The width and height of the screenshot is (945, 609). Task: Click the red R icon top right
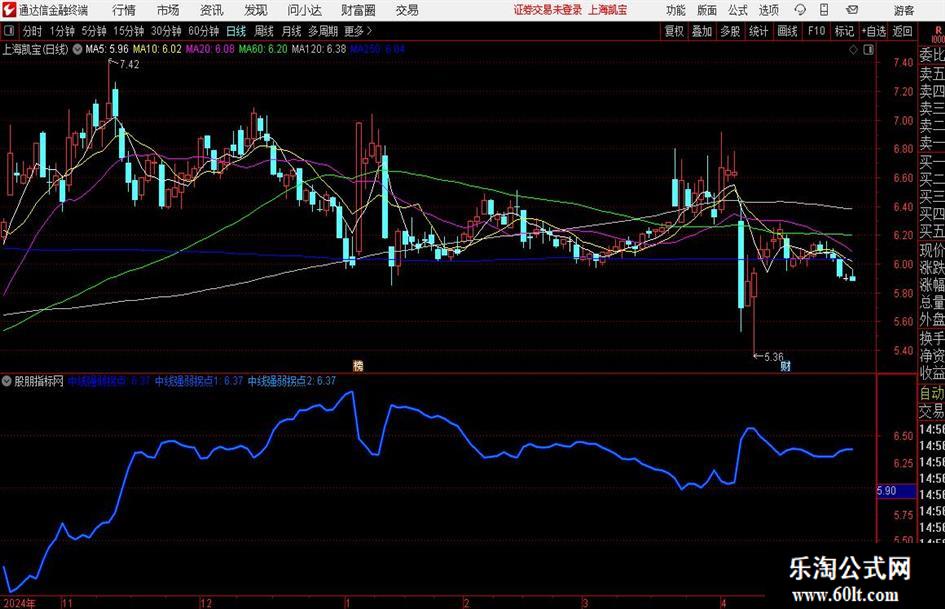pyautogui.click(x=938, y=31)
